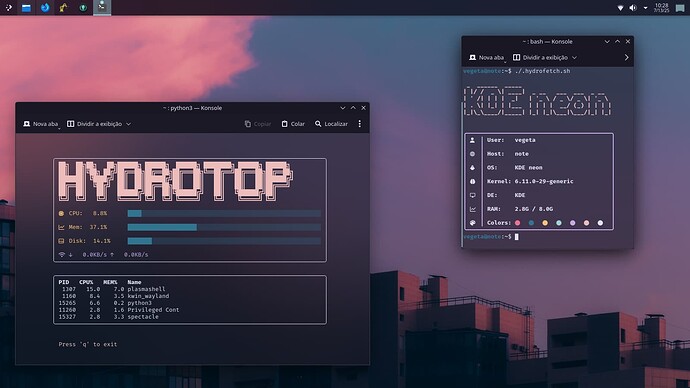This screenshot has height=388, width=690.
Task: Click Nova aba in python3 Konsole
Action: (x=40, y=124)
